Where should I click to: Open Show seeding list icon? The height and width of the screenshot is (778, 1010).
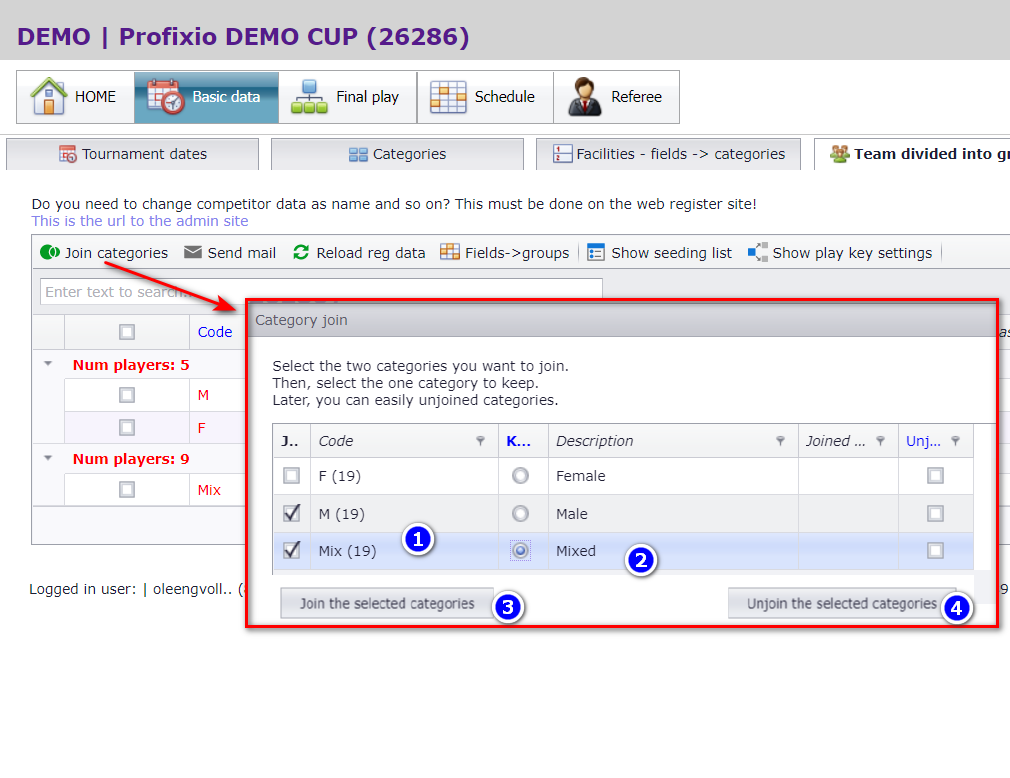596,252
